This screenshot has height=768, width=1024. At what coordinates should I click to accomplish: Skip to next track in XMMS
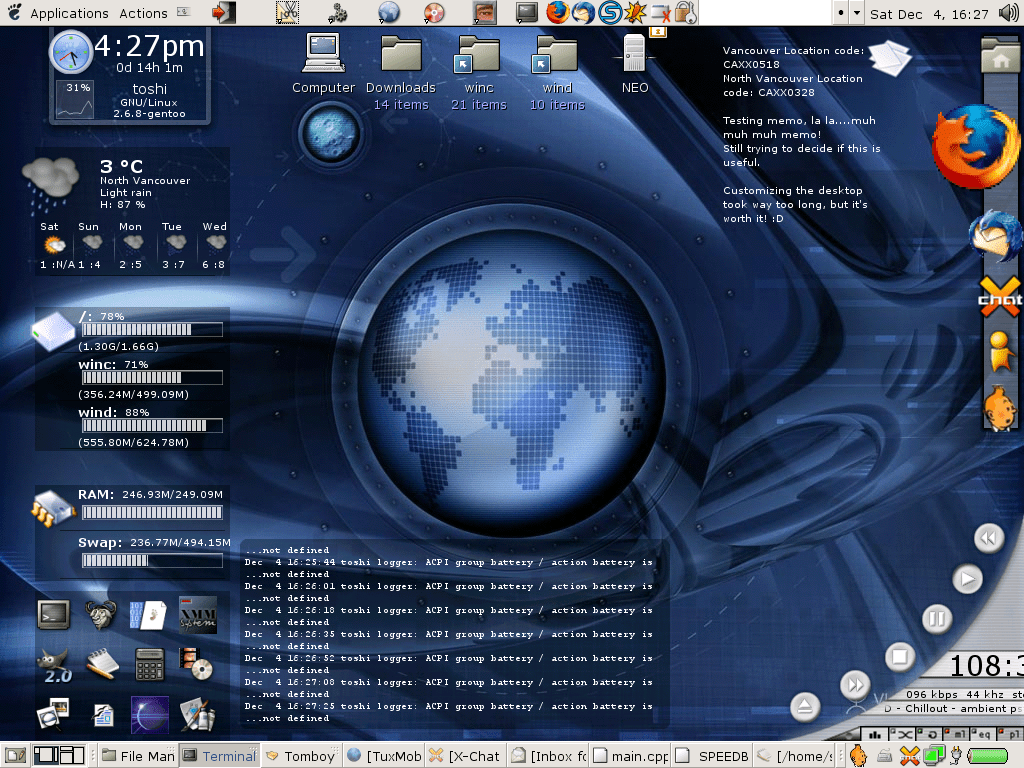[854, 685]
